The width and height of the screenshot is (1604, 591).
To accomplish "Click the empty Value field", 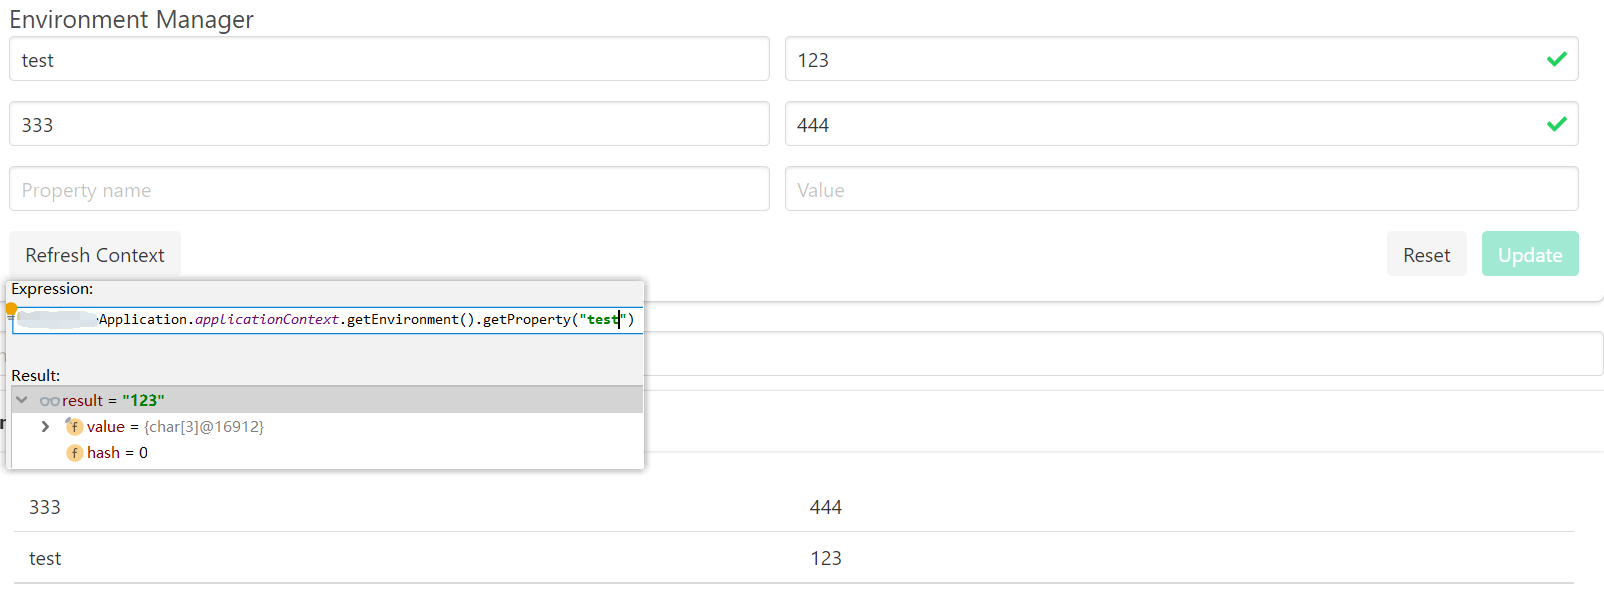I will (1180, 189).
